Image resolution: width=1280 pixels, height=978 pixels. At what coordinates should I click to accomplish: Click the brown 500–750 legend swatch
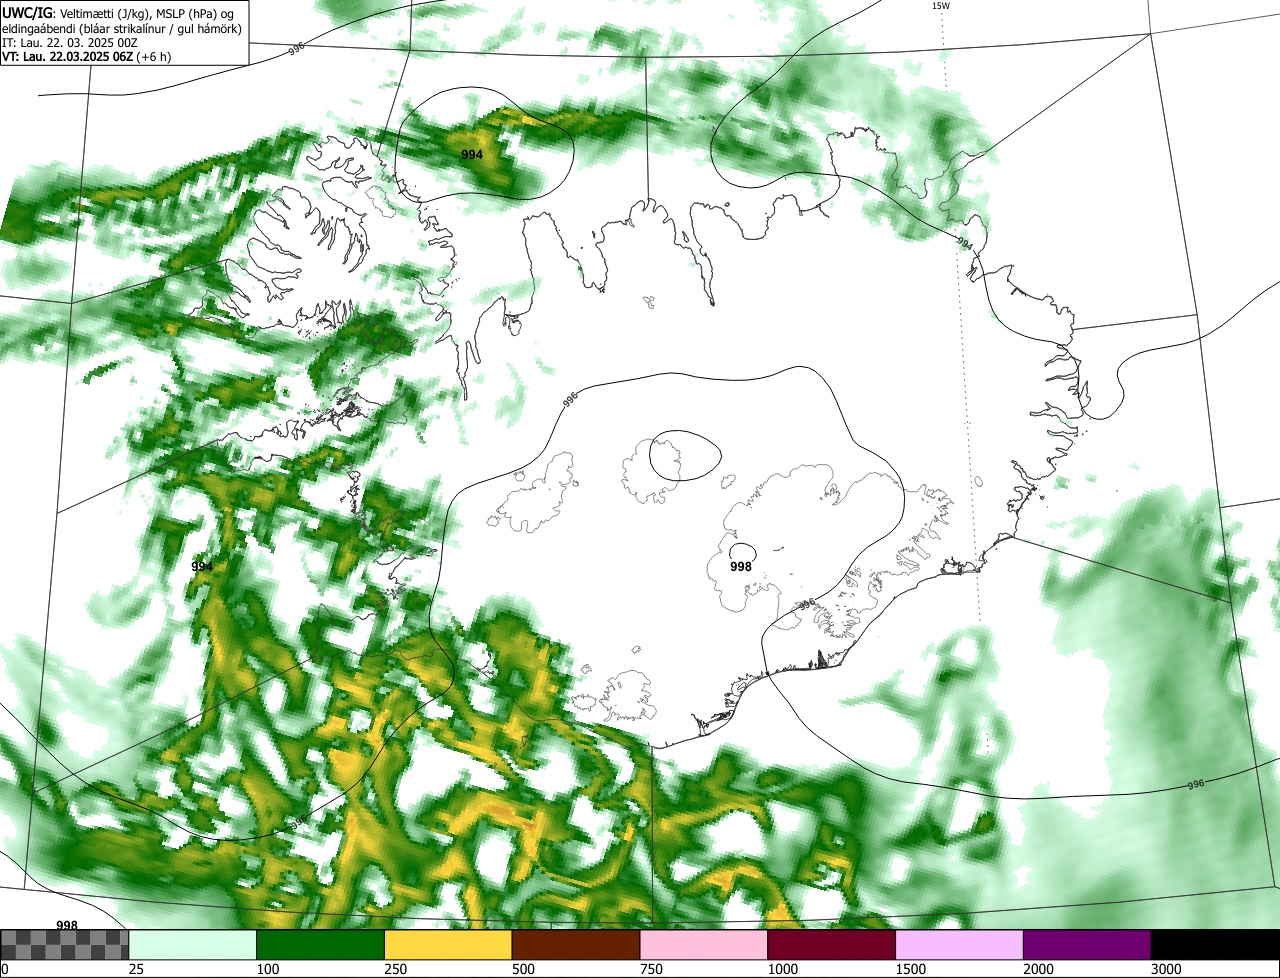point(576,945)
